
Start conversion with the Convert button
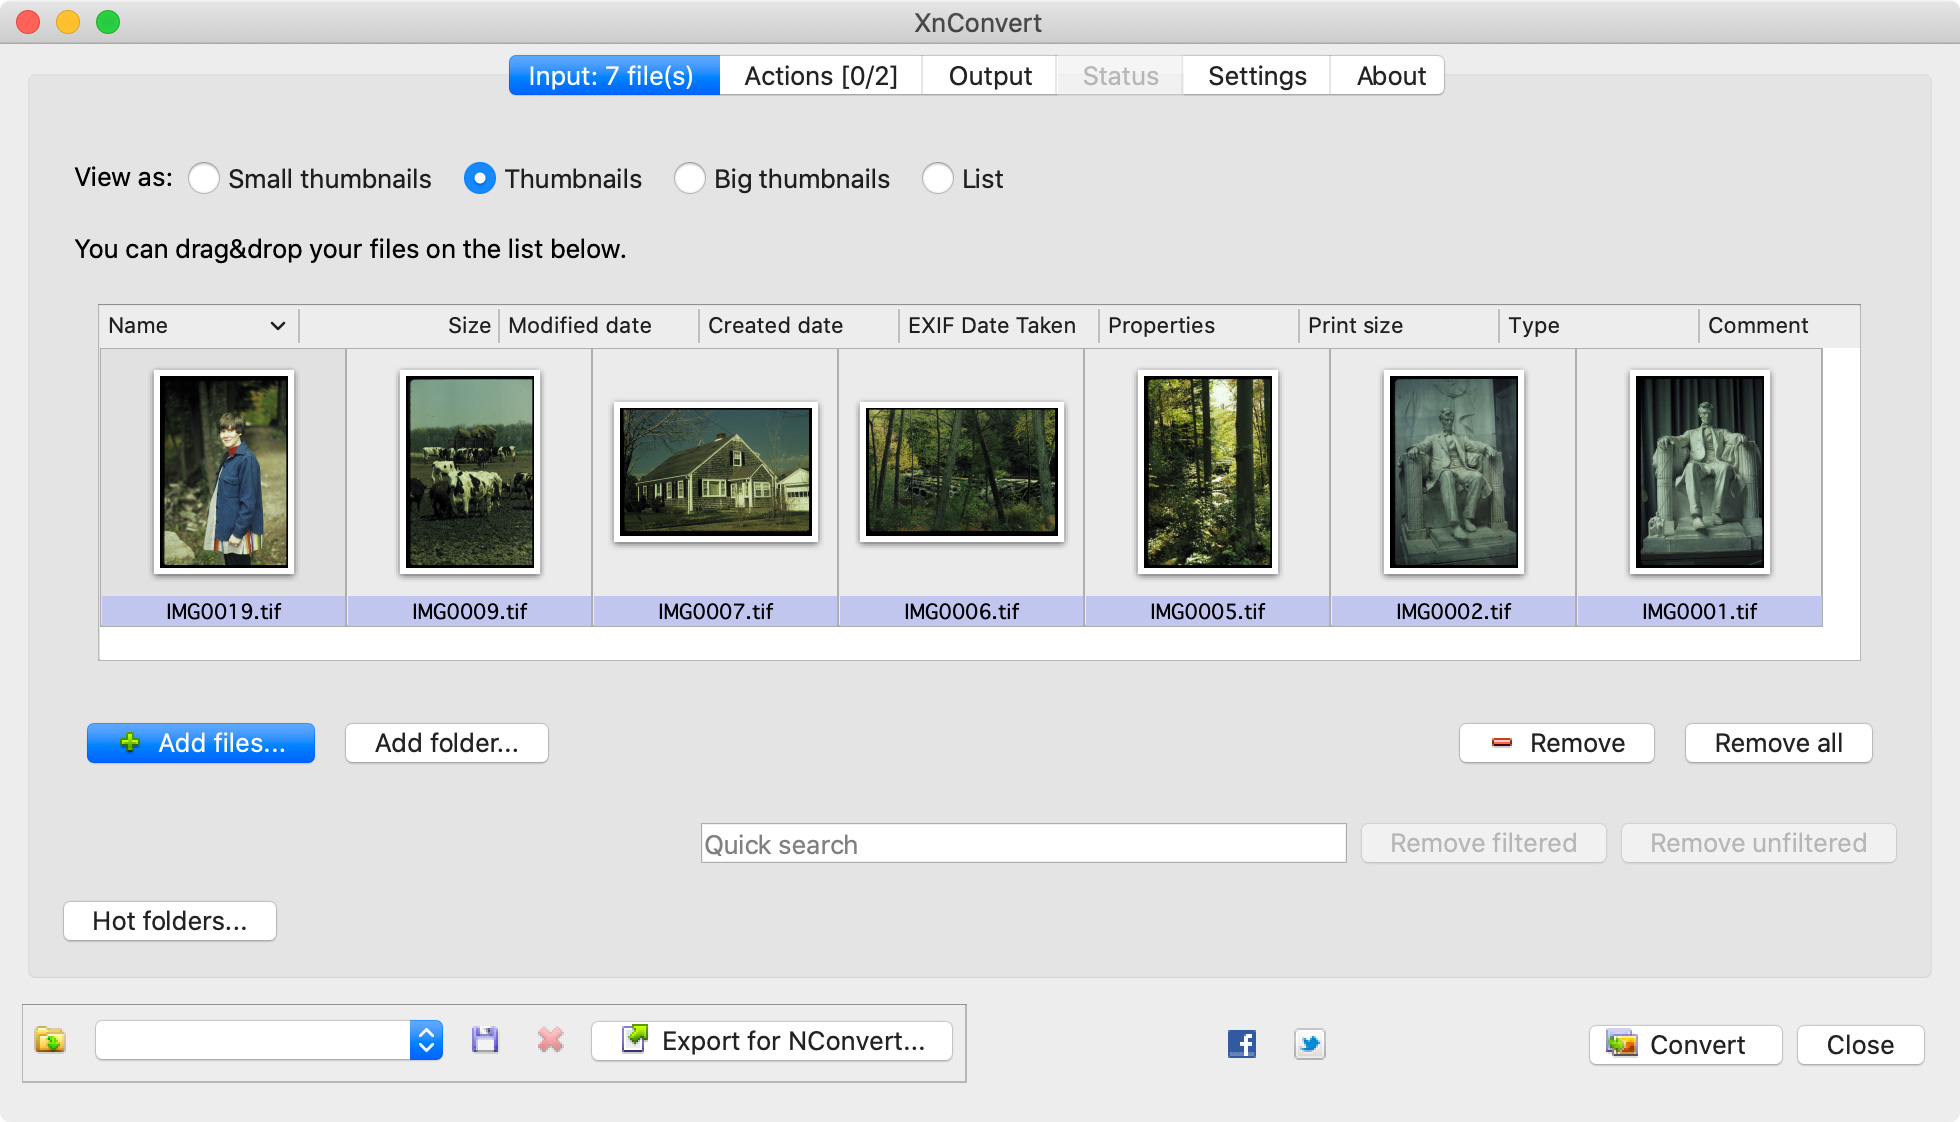pos(1686,1045)
